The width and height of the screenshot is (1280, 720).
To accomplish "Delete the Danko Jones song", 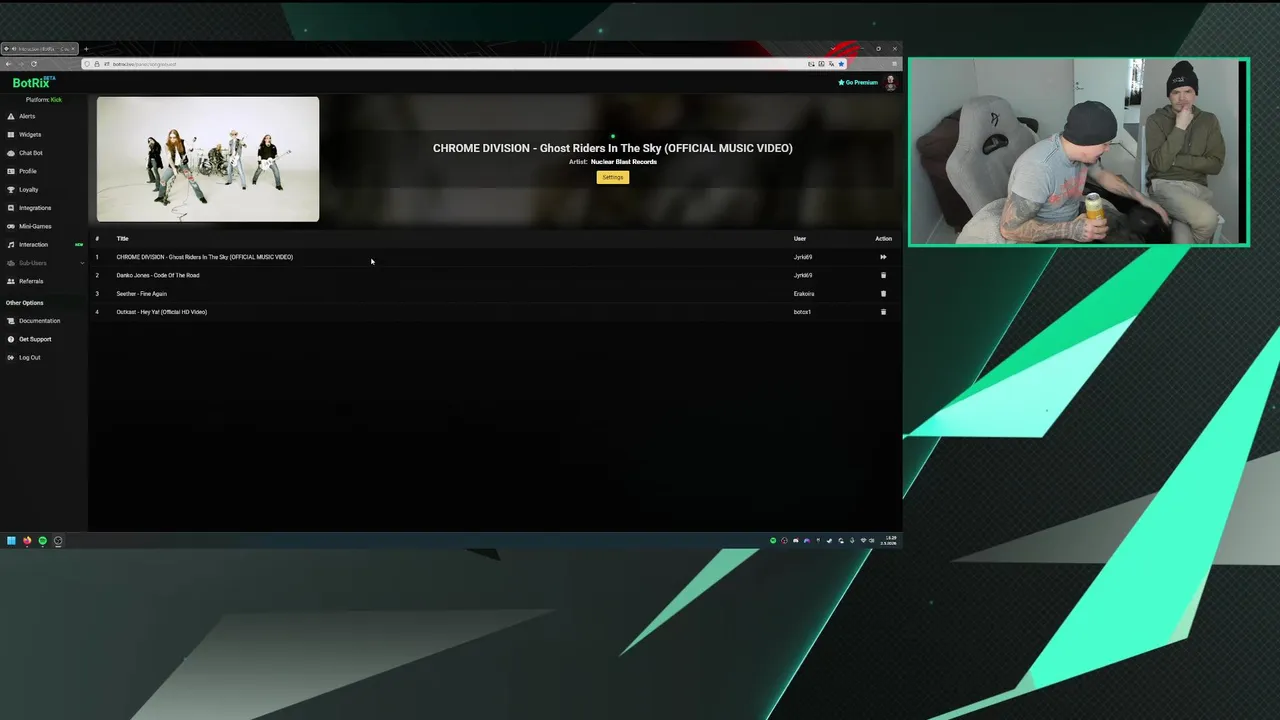I will pos(883,275).
